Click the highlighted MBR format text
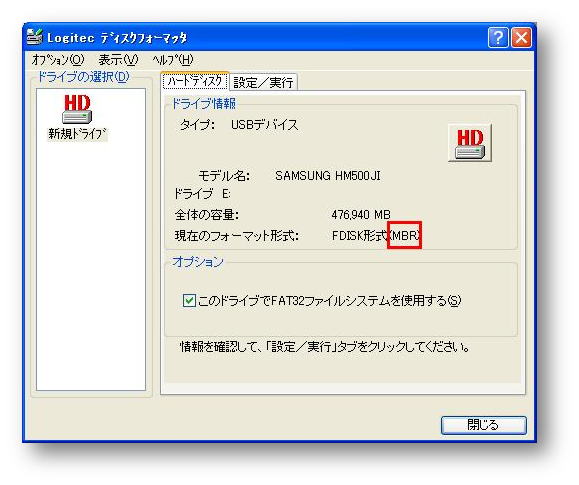Image resolution: width=579 pixels, height=485 pixels. pos(404,235)
